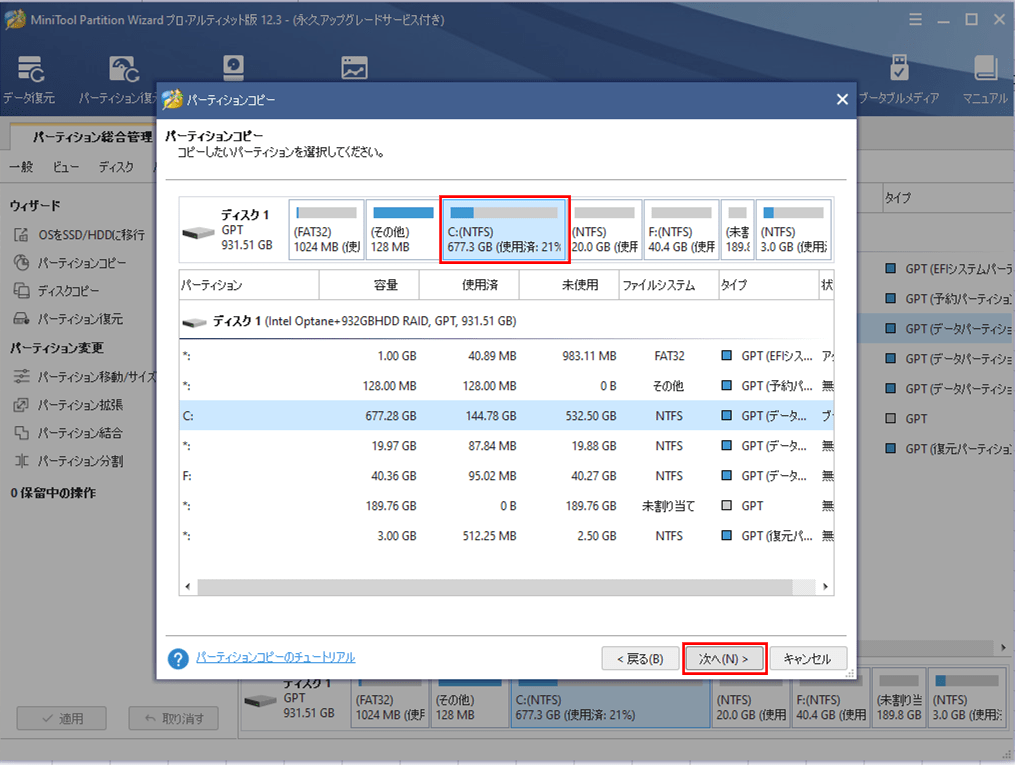This screenshot has height=765, width=1015.
Task: Click the Disk 1 drive icon in dialog
Action: [x=198, y=232]
